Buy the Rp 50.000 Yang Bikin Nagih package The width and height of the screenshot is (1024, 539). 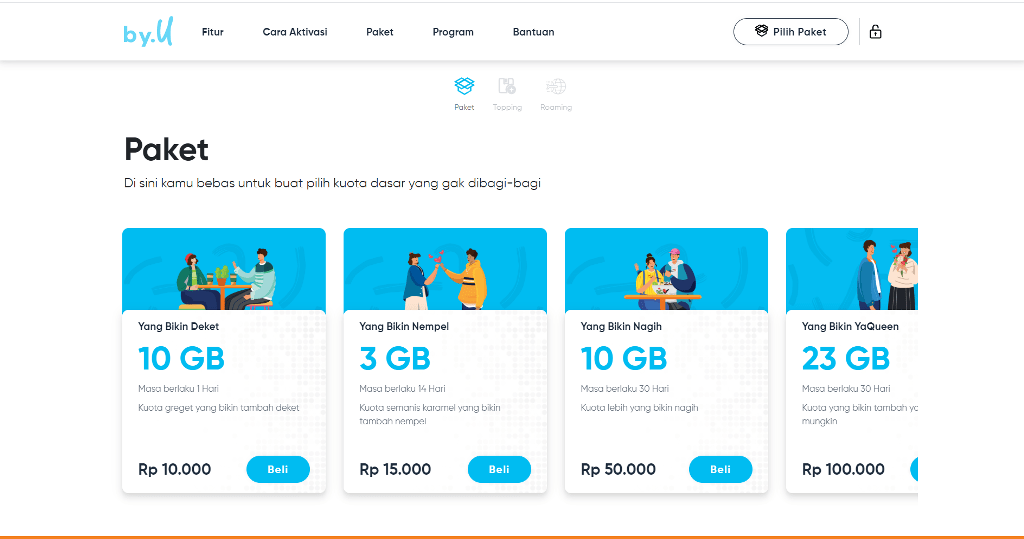click(x=720, y=469)
